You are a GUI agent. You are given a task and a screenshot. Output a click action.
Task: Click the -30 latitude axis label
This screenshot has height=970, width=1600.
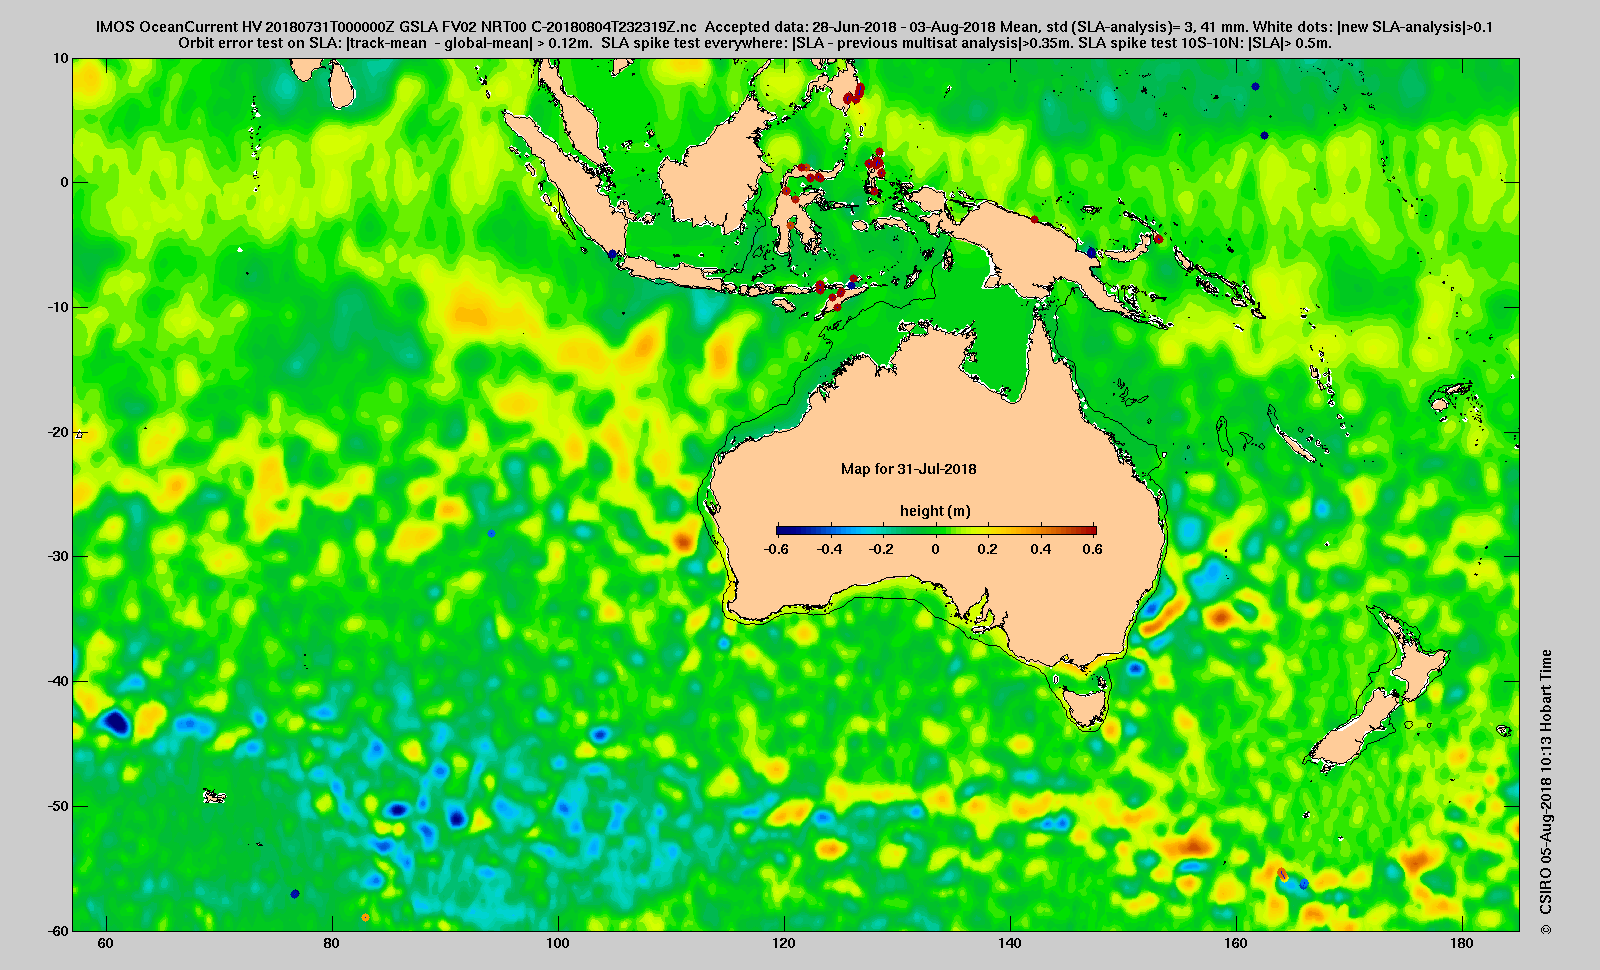pyautogui.click(x=58, y=556)
